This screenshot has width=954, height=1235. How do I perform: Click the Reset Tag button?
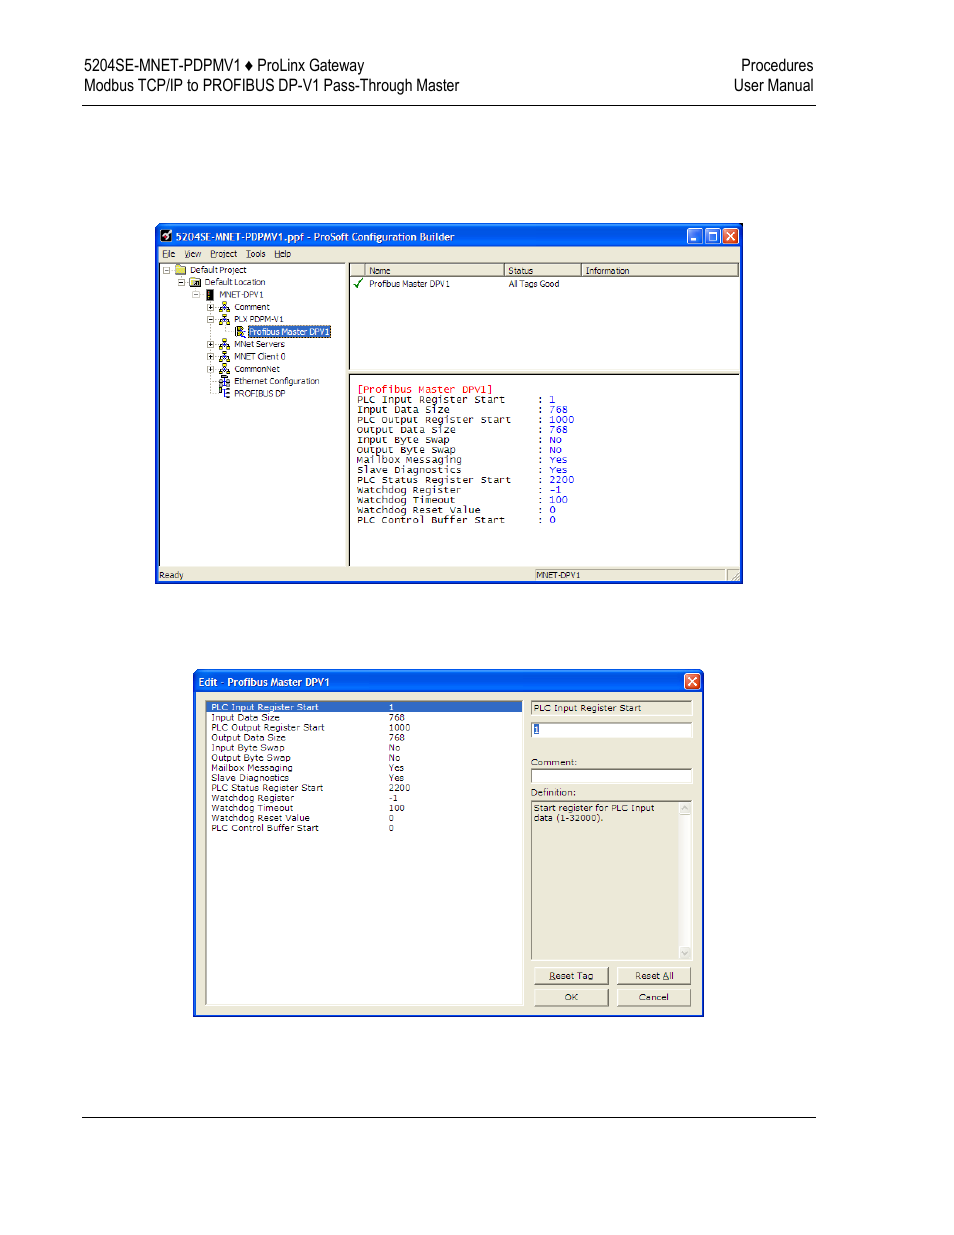(x=571, y=976)
